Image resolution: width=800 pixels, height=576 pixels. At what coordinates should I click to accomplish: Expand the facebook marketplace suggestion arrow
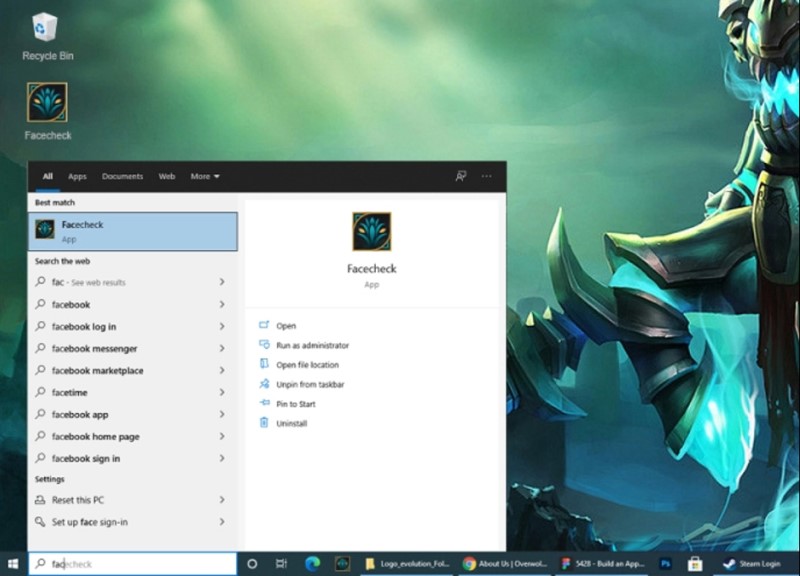(221, 371)
